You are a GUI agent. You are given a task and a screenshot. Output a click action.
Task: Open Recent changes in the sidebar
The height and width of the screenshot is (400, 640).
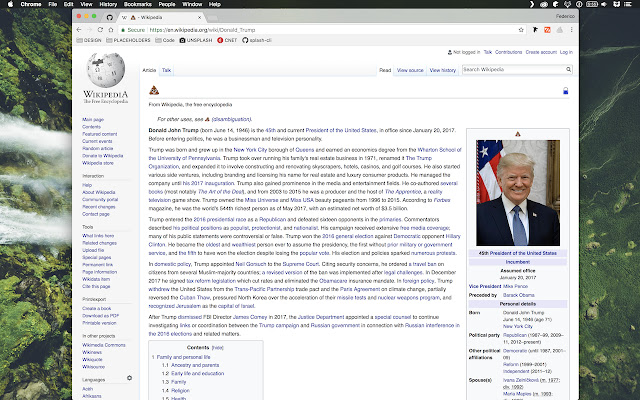[99, 207]
